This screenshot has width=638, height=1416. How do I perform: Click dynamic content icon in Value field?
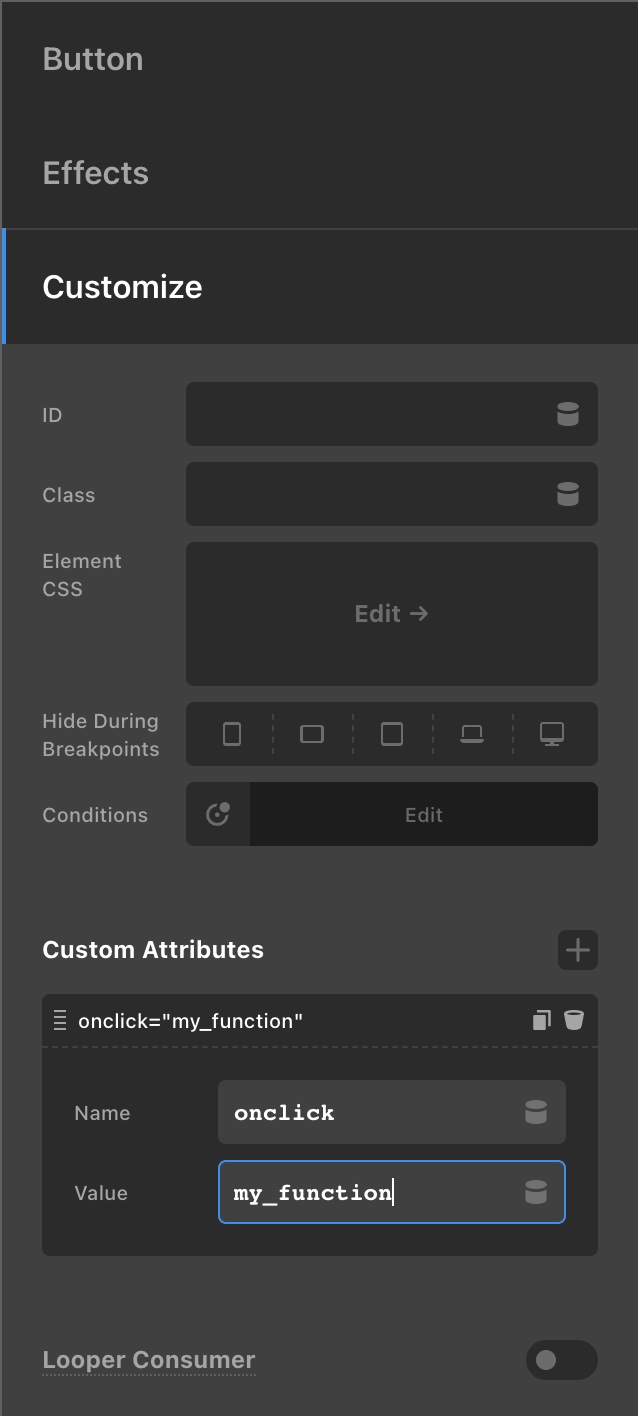[536, 1192]
